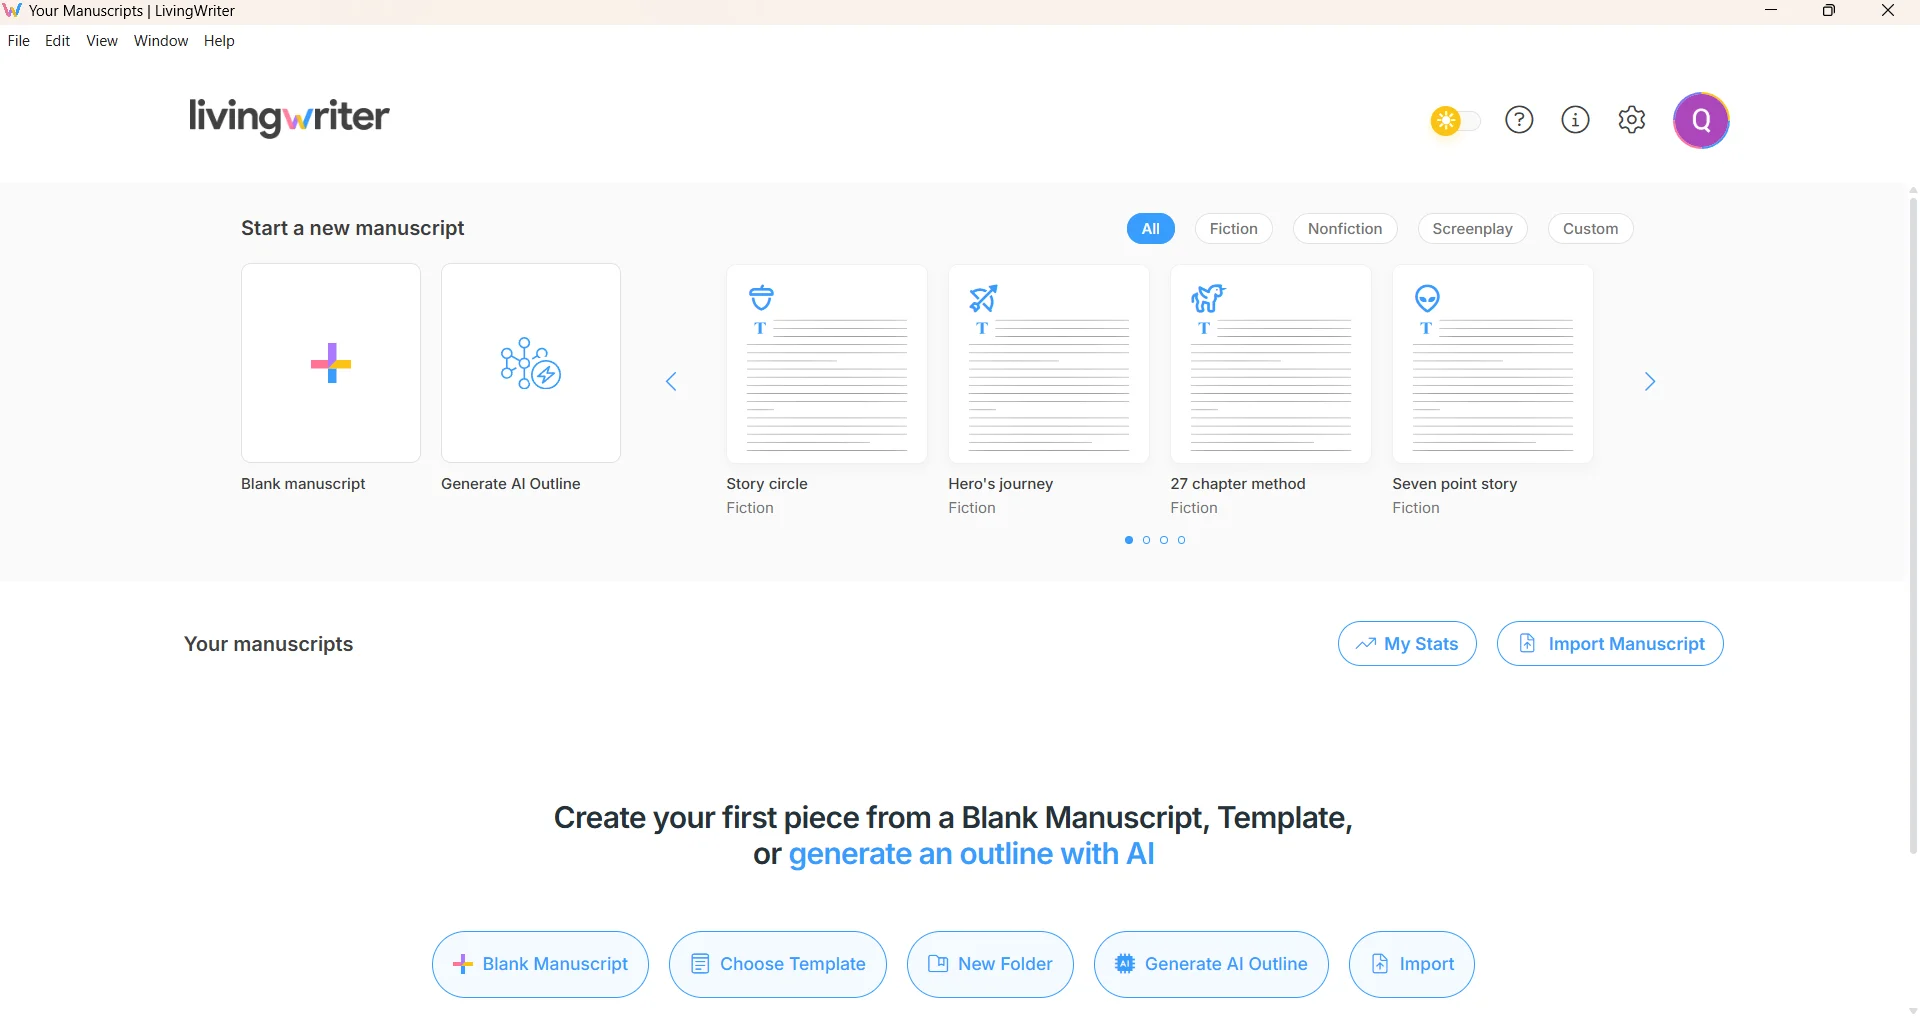The image size is (1920, 1016).
Task: Click the hash icon on Generate AI Outline
Action: pos(1124,964)
